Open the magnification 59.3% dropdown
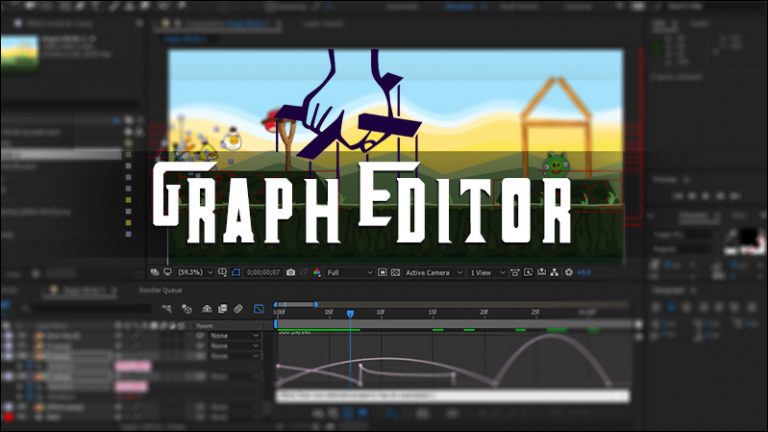 pyautogui.click(x=195, y=272)
